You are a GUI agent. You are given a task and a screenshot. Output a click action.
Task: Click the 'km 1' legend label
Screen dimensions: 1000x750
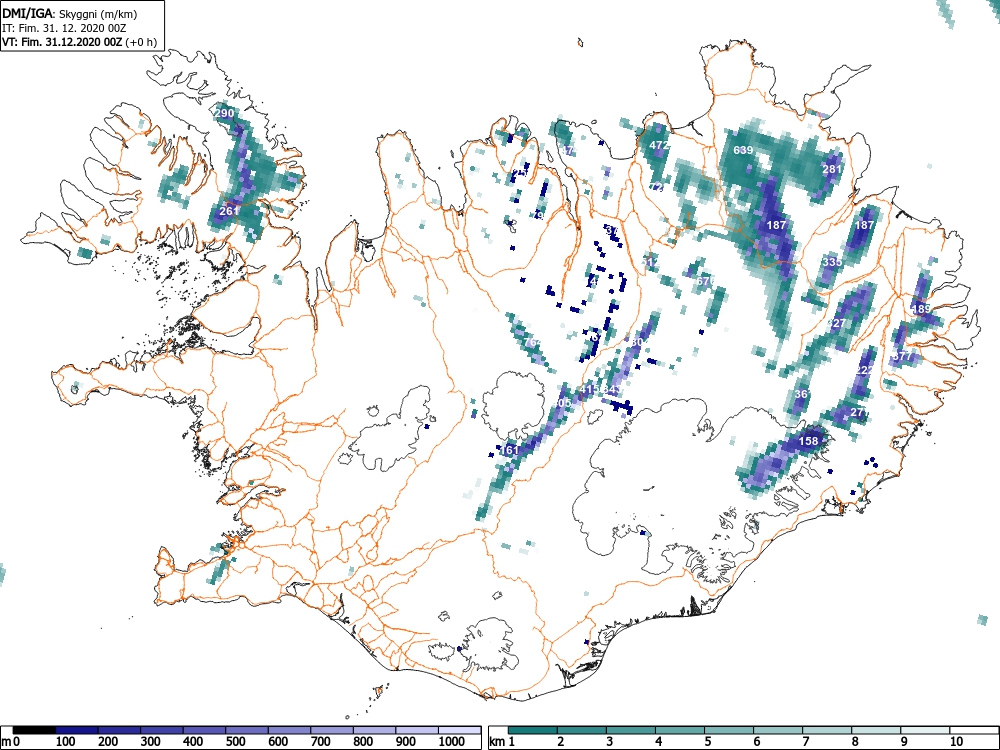(503, 742)
